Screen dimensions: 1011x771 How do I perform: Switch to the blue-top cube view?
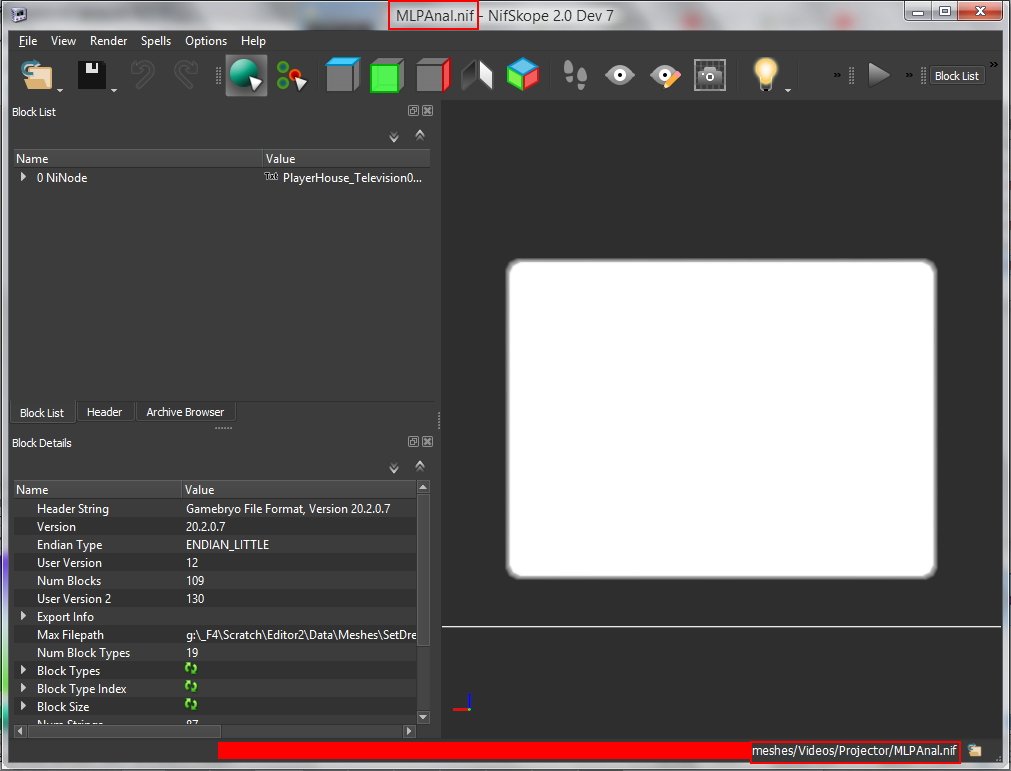tap(342, 76)
